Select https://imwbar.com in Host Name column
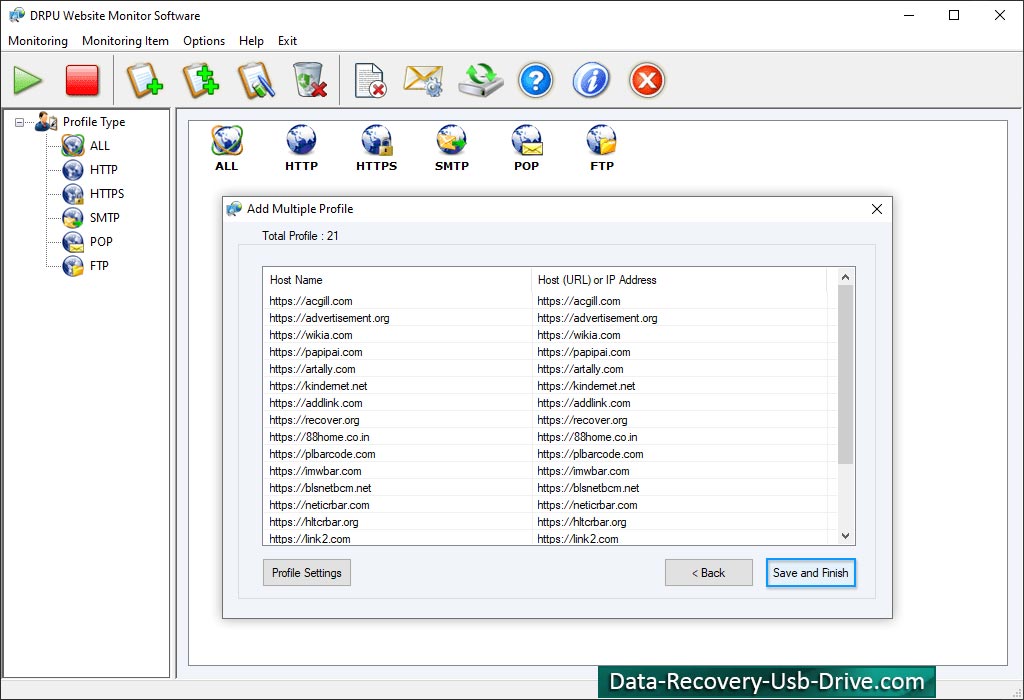 tap(315, 471)
